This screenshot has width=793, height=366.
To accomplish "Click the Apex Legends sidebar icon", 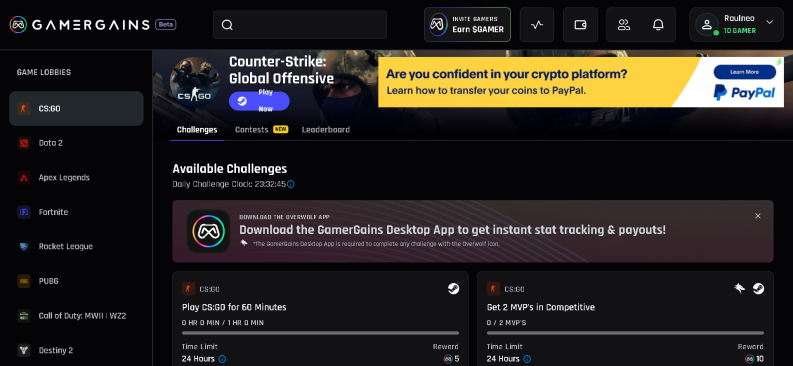I will coord(24,177).
